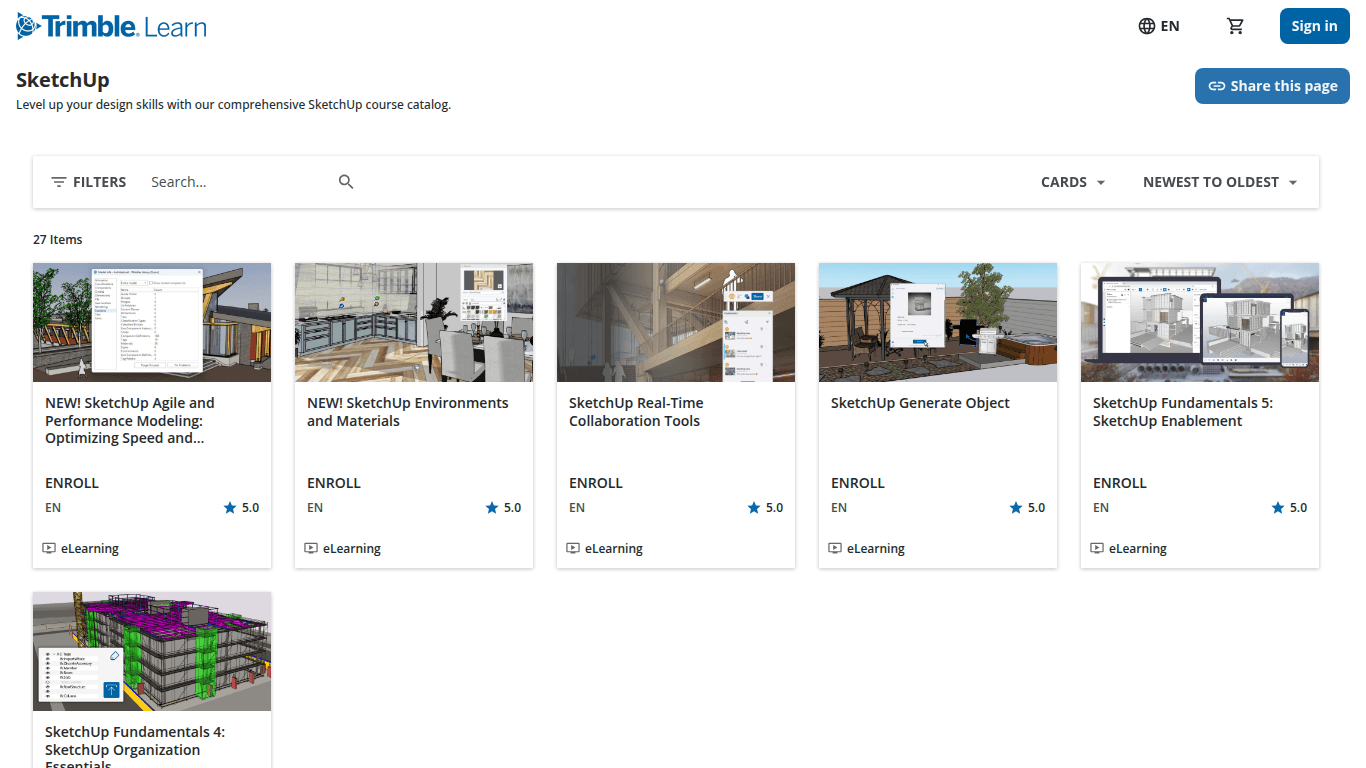
Task: Open the Real-Time Collaboration Tools thumbnail
Action: click(x=676, y=322)
